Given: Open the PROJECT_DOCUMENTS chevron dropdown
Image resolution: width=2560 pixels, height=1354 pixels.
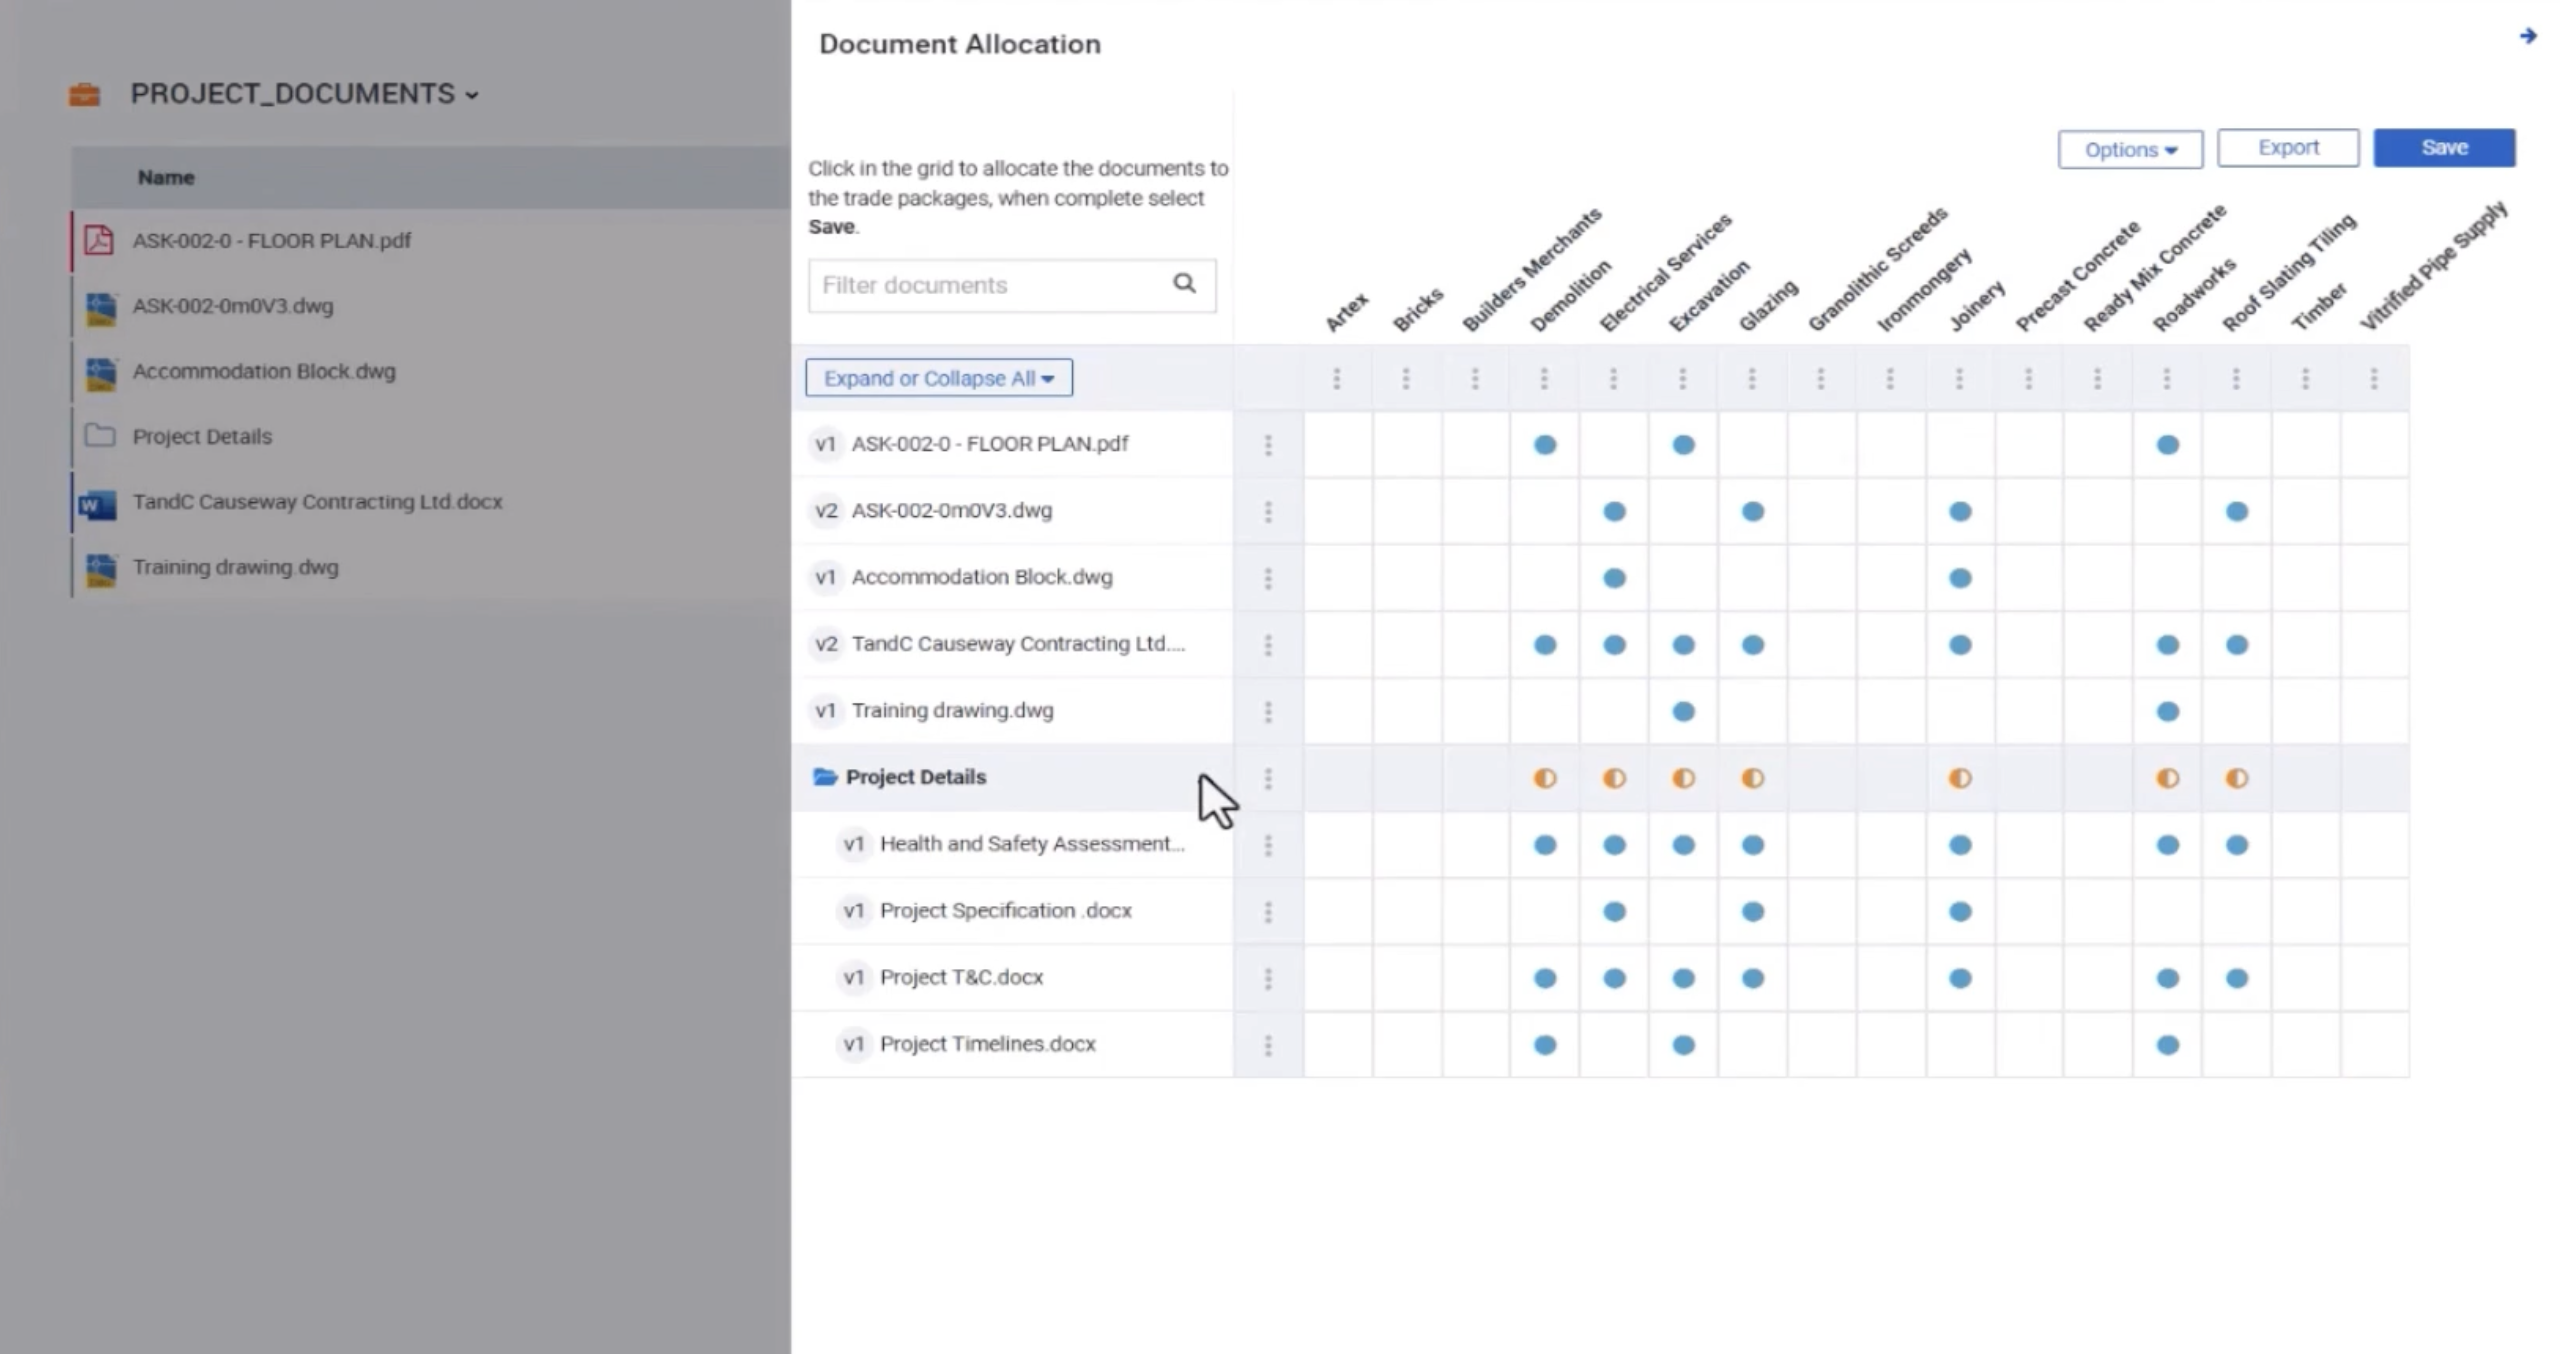Looking at the screenshot, I should coord(472,96).
